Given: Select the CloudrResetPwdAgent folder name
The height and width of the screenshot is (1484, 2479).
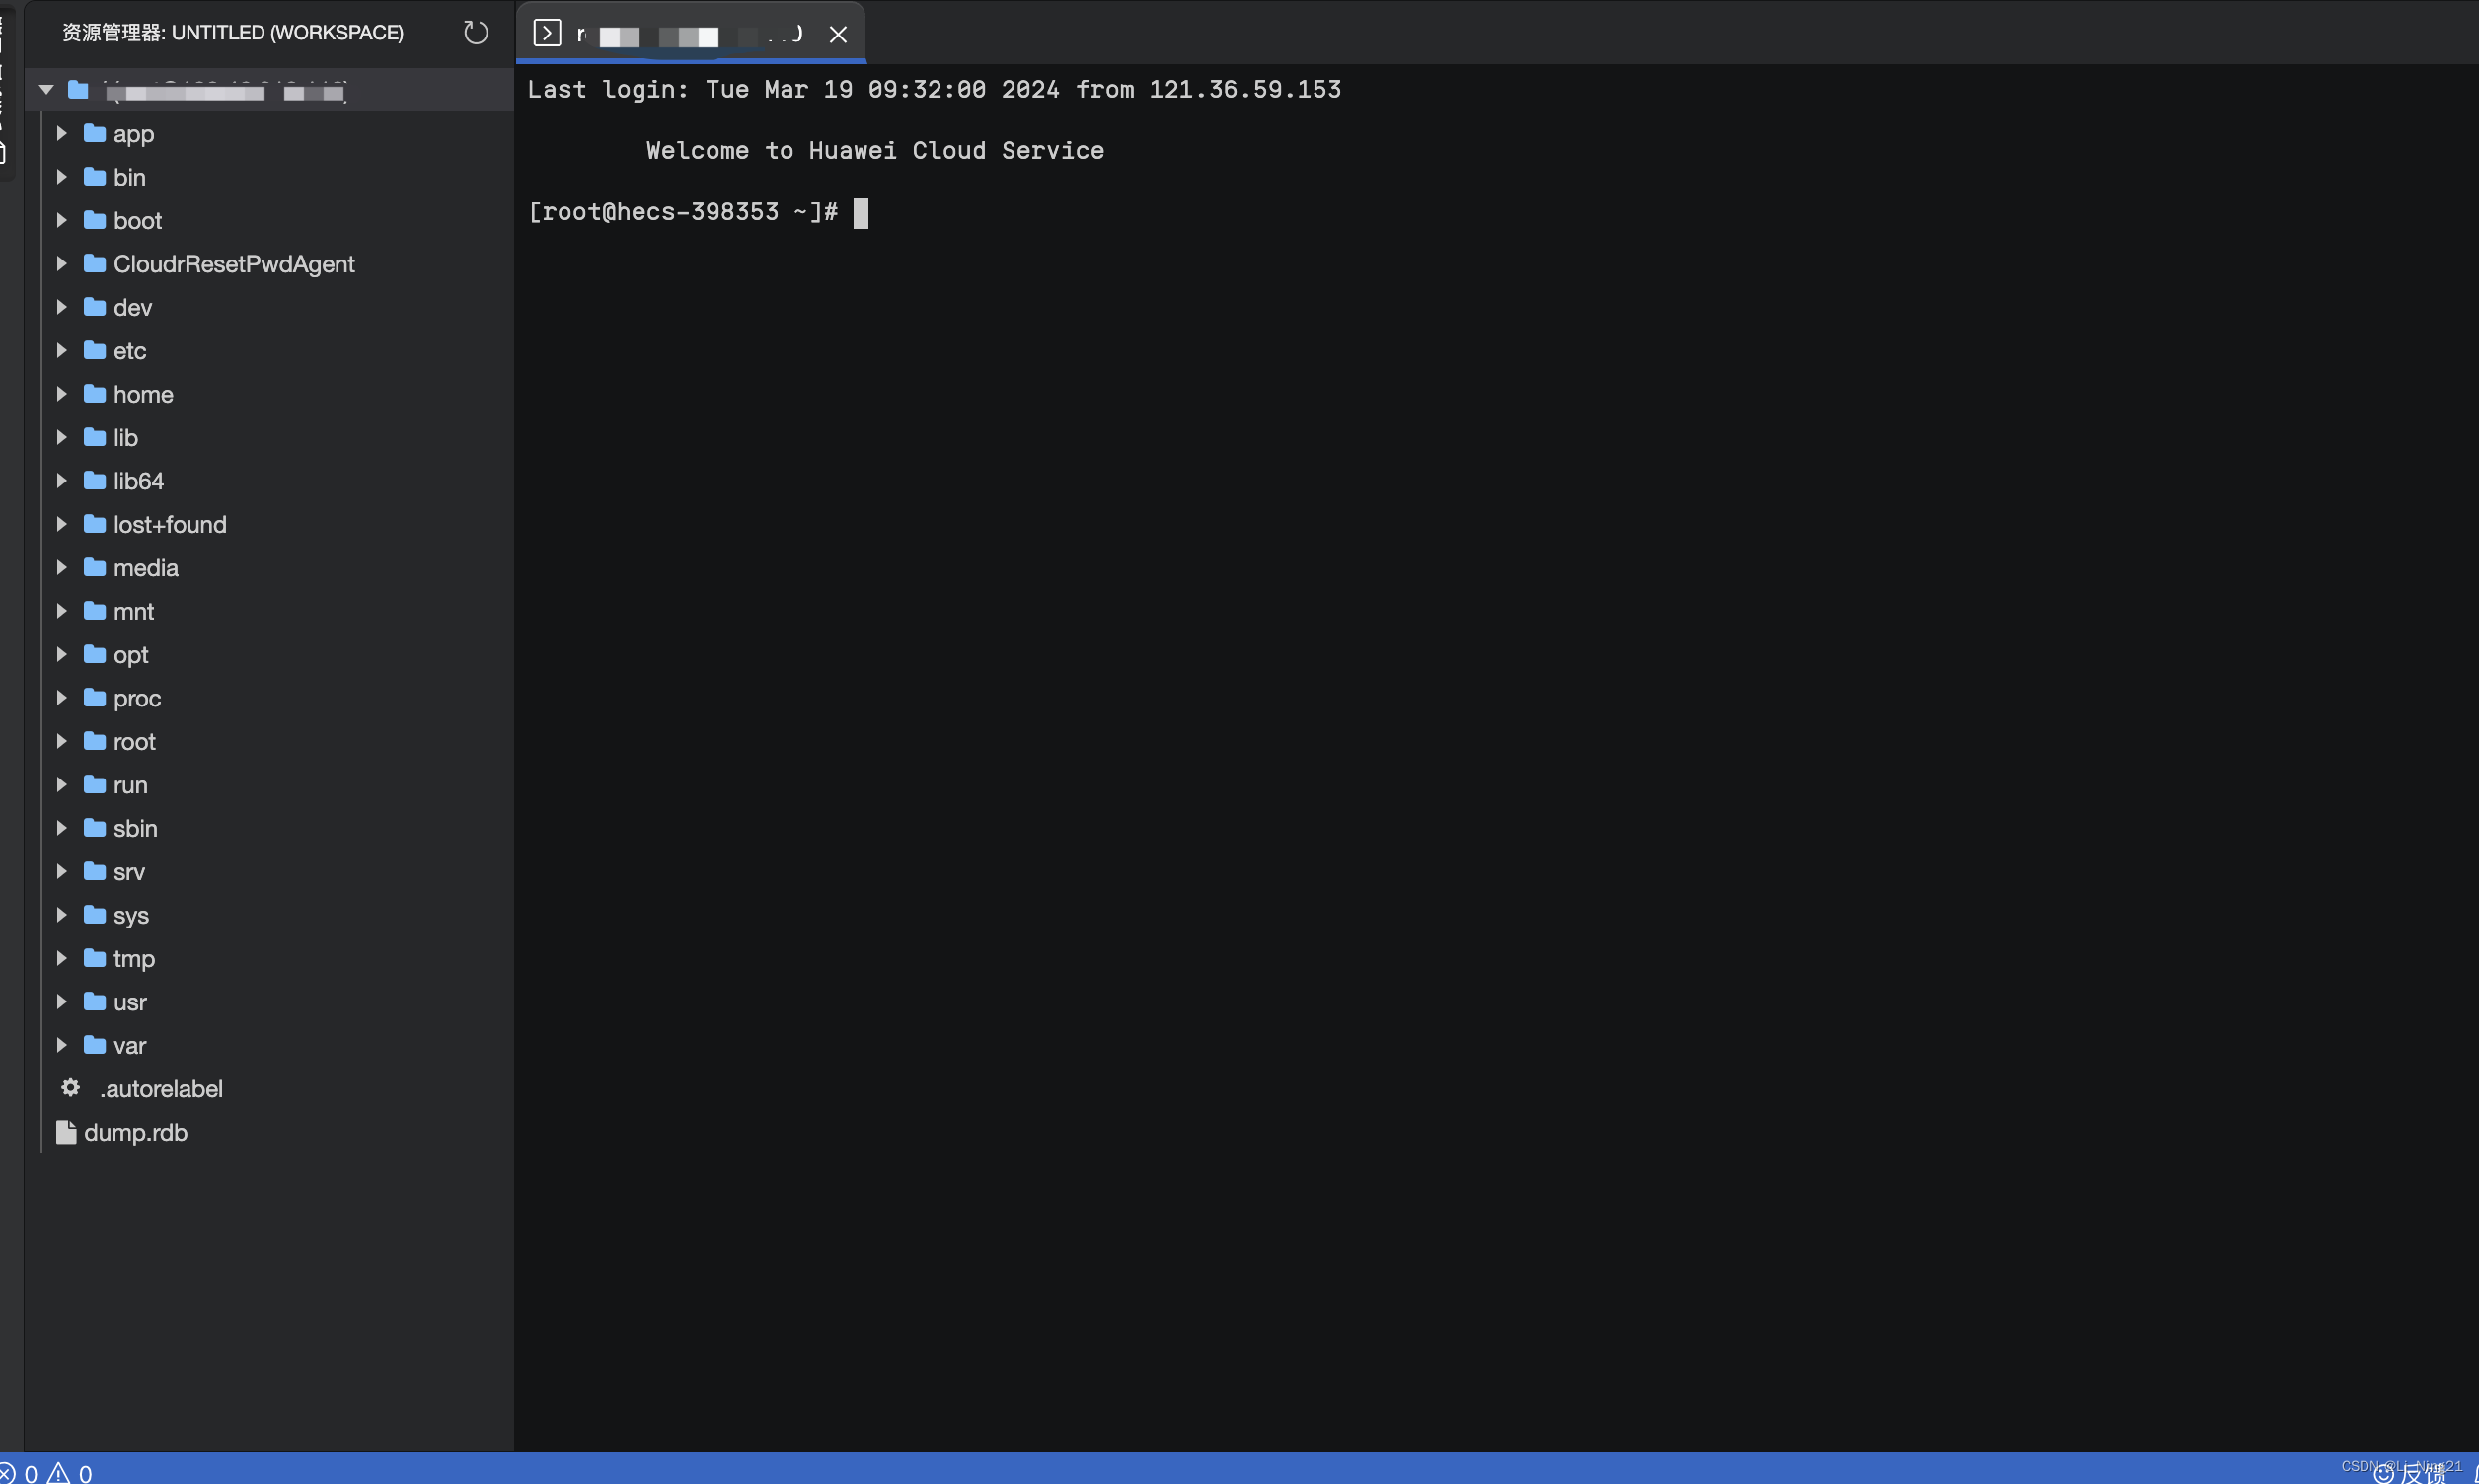Looking at the screenshot, I should [x=234, y=264].
